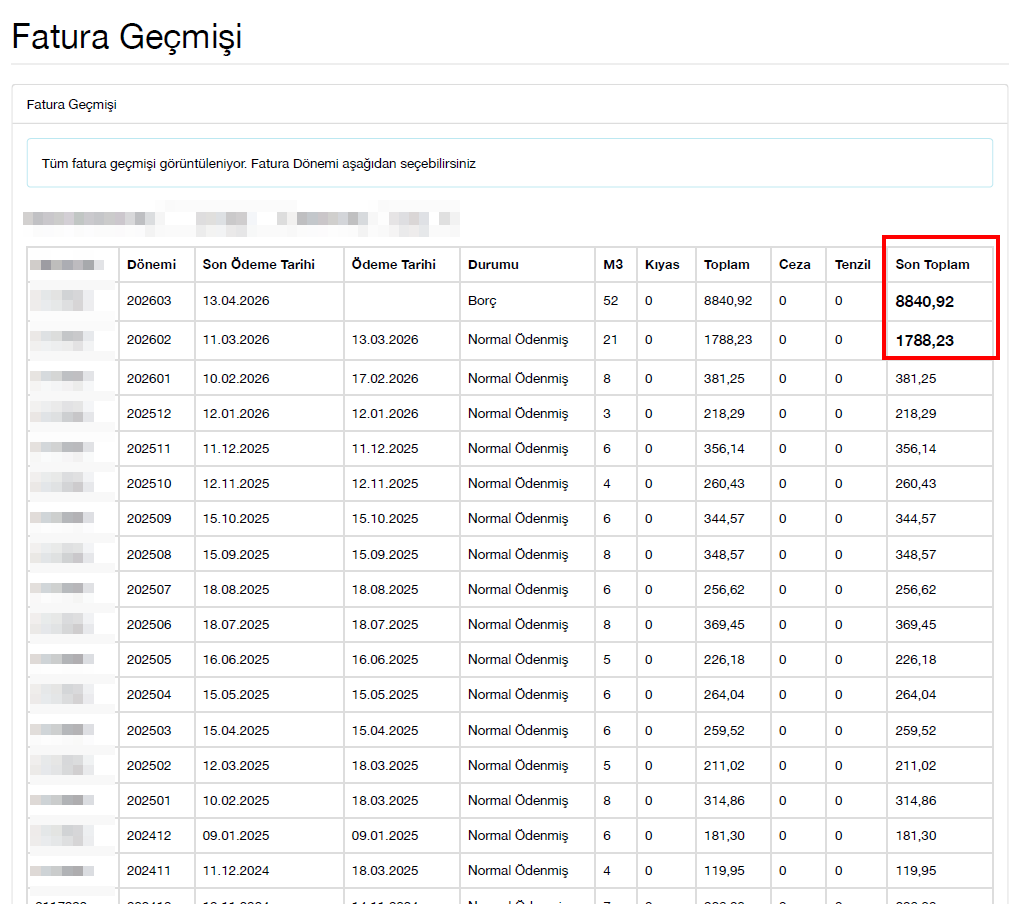Click Toplam value 369,45
The image size is (1021, 904).
724,625
